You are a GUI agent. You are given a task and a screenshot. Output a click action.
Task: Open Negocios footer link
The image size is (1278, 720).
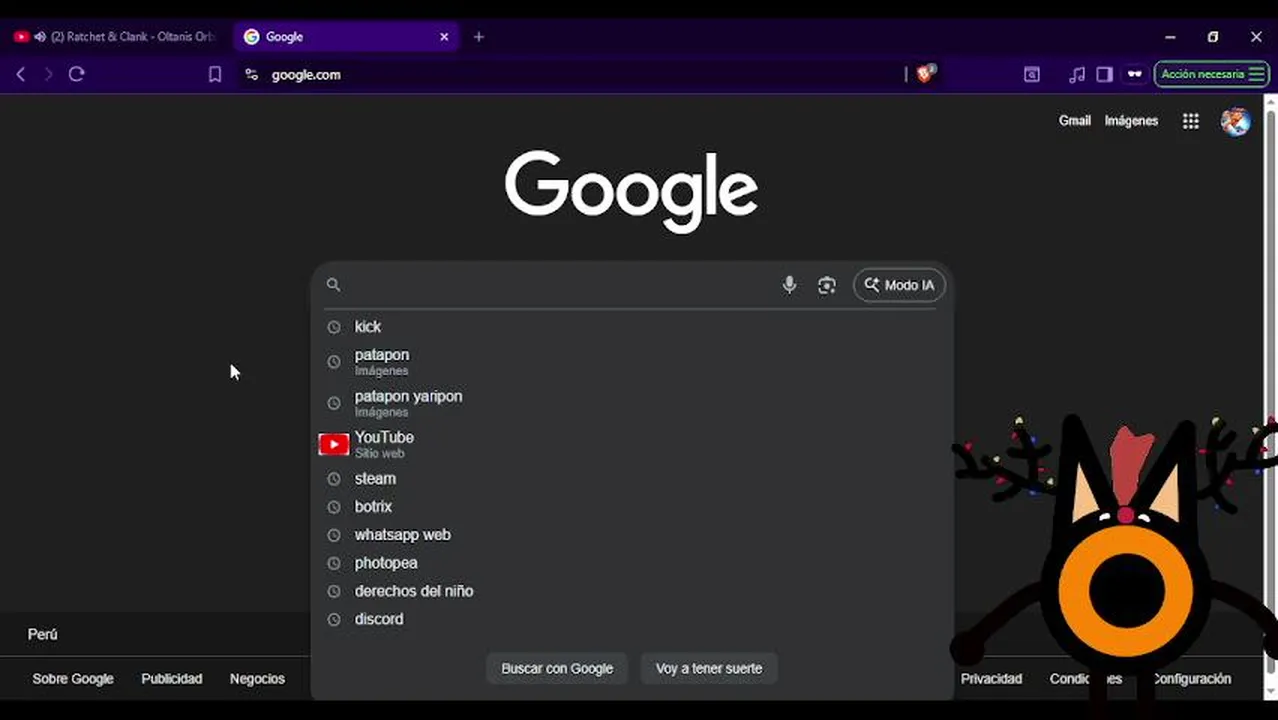coord(257,679)
